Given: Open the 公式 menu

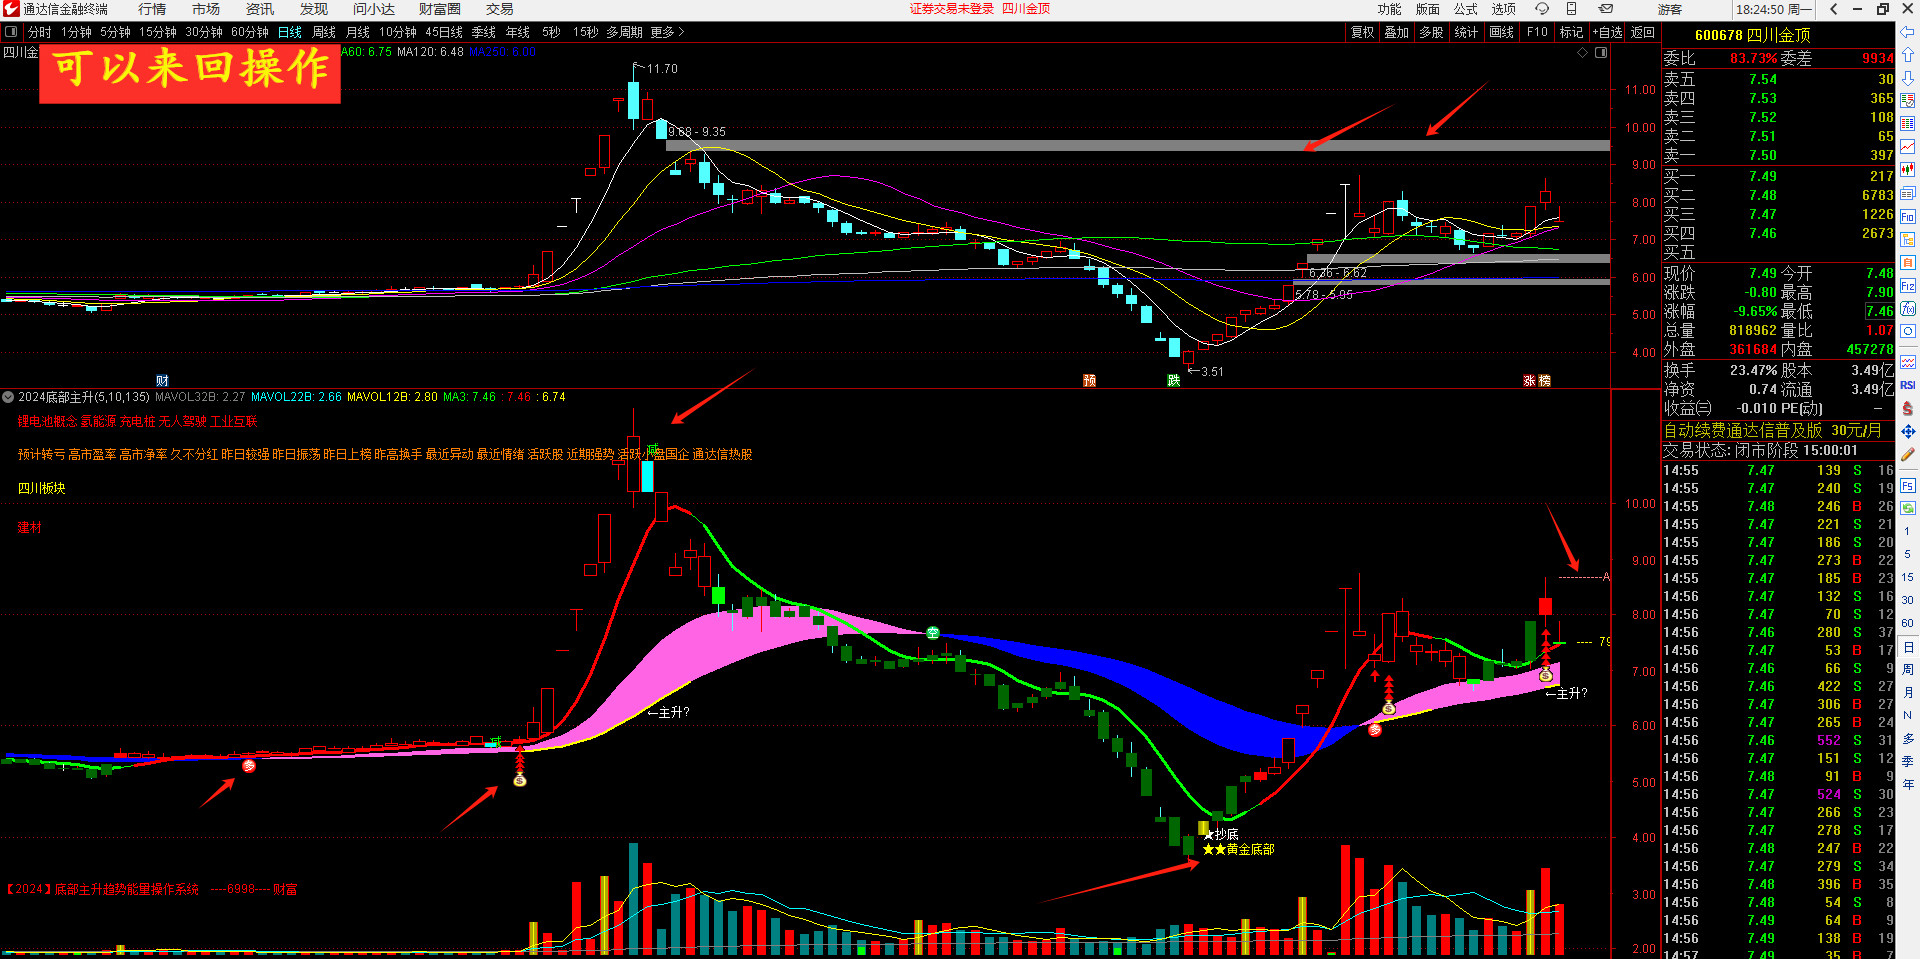Looking at the screenshot, I should (x=1466, y=9).
